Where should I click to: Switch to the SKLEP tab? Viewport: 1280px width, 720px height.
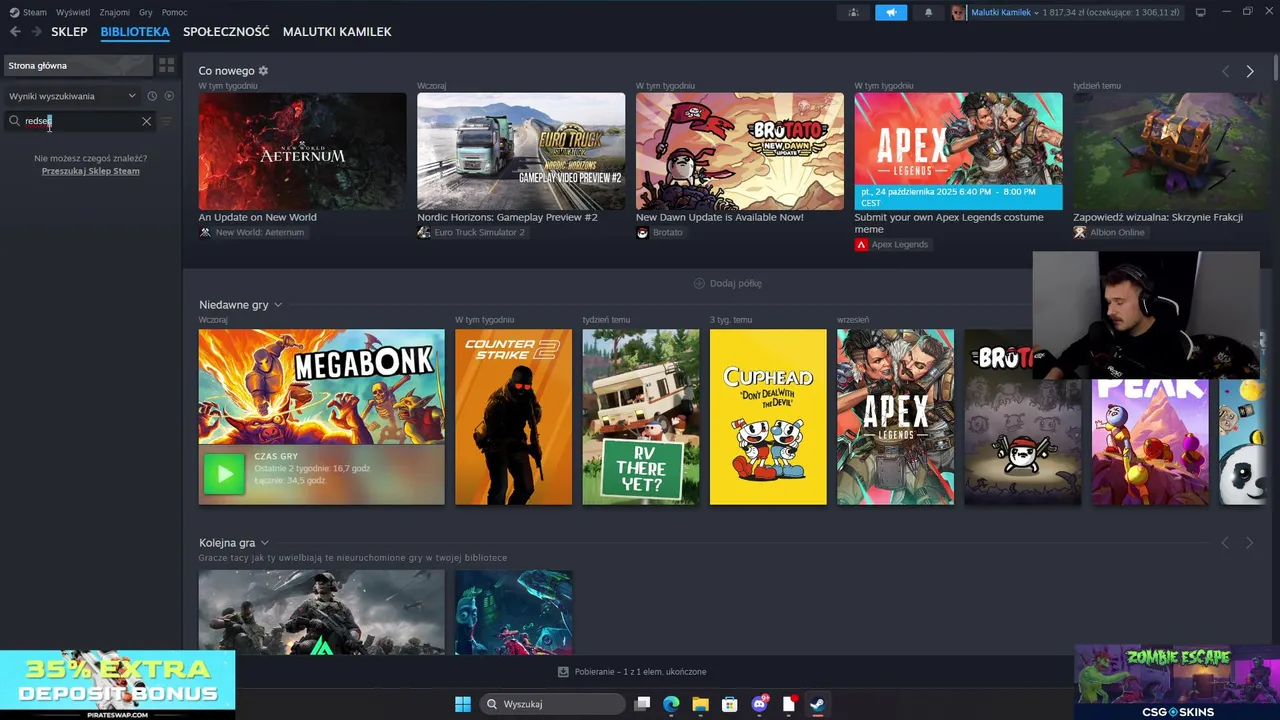(69, 32)
